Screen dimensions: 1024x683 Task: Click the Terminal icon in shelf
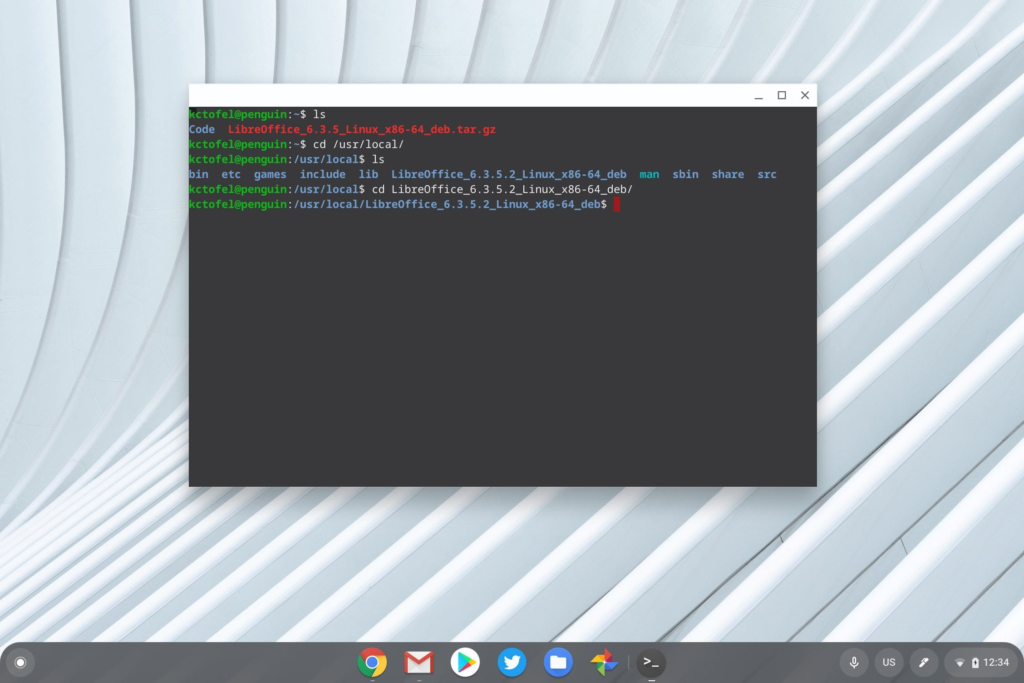tap(651, 662)
